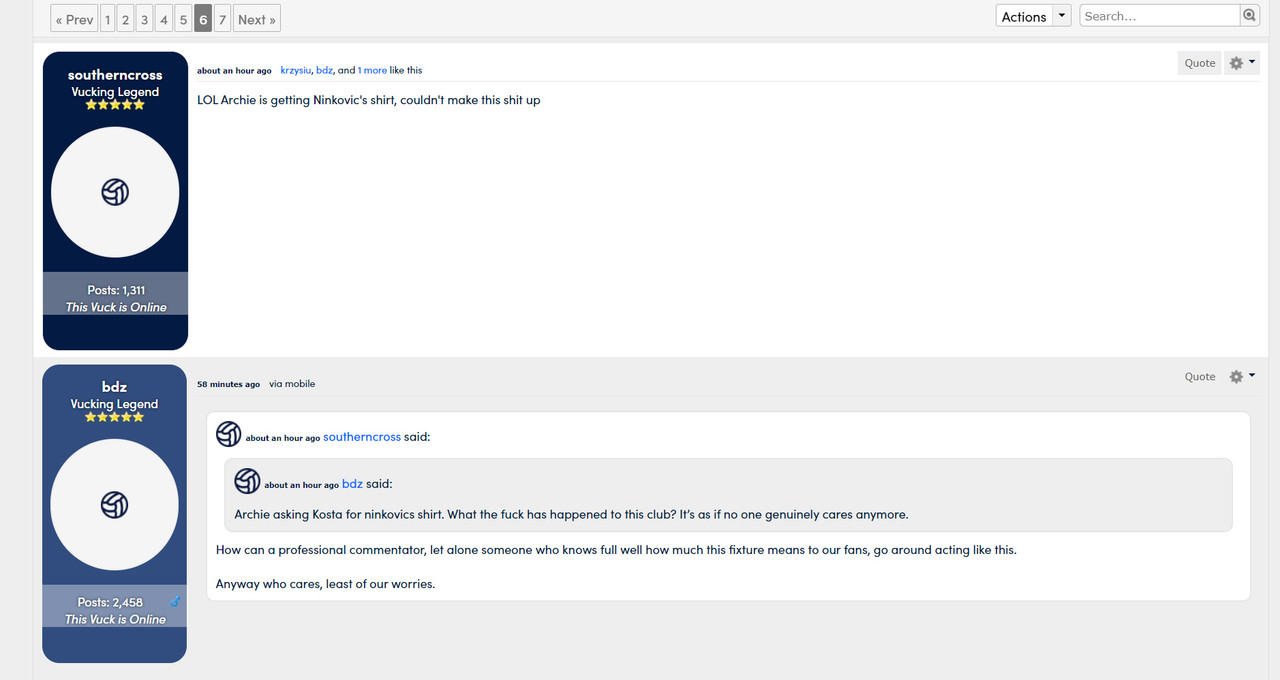Click bdz's volleyball avatar in sidebar
1280x680 pixels.
pos(115,505)
